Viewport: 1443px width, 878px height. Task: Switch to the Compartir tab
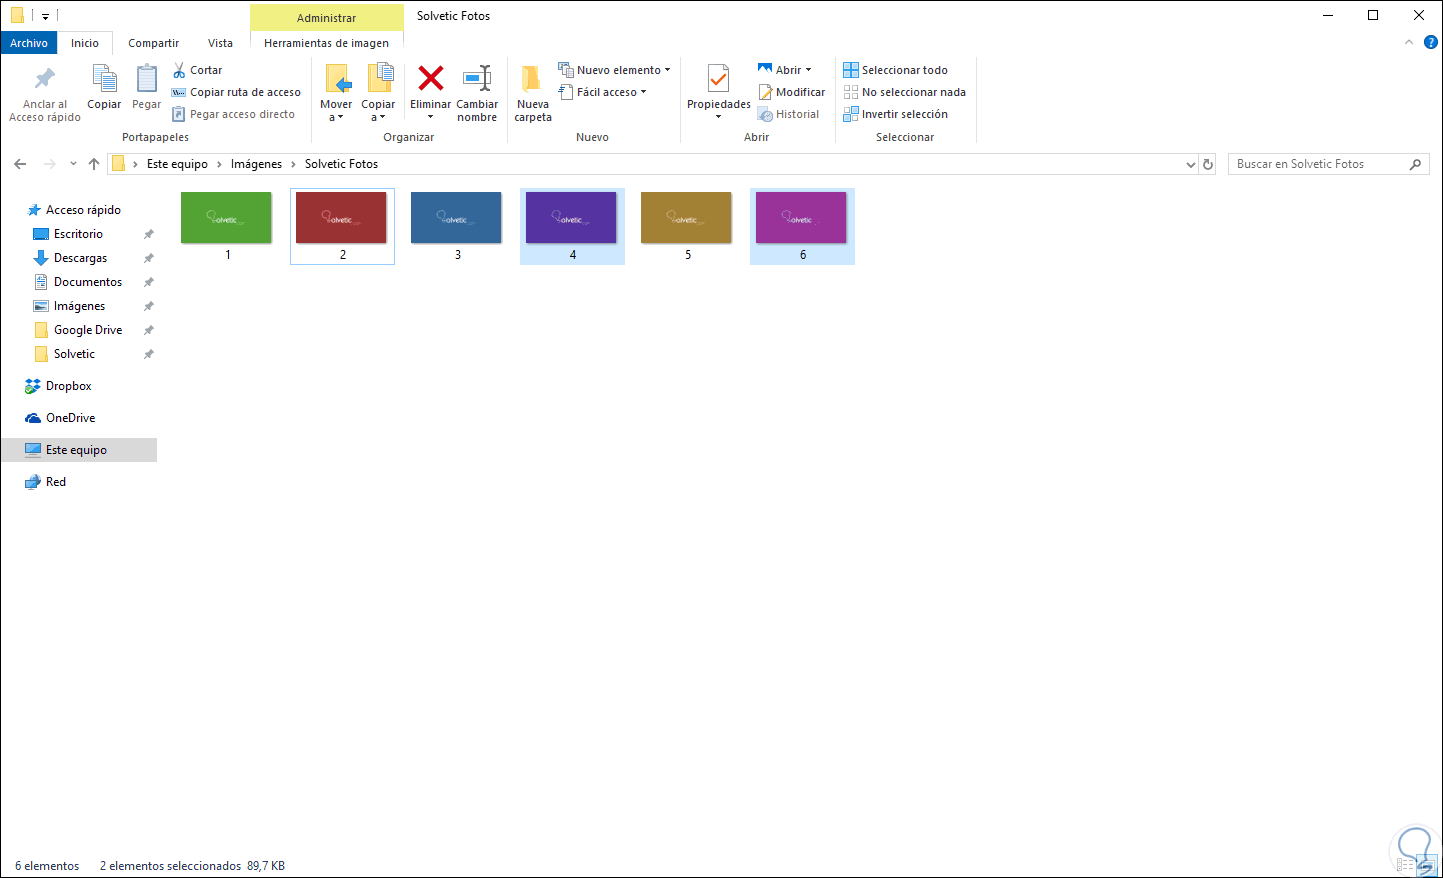click(x=153, y=43)
